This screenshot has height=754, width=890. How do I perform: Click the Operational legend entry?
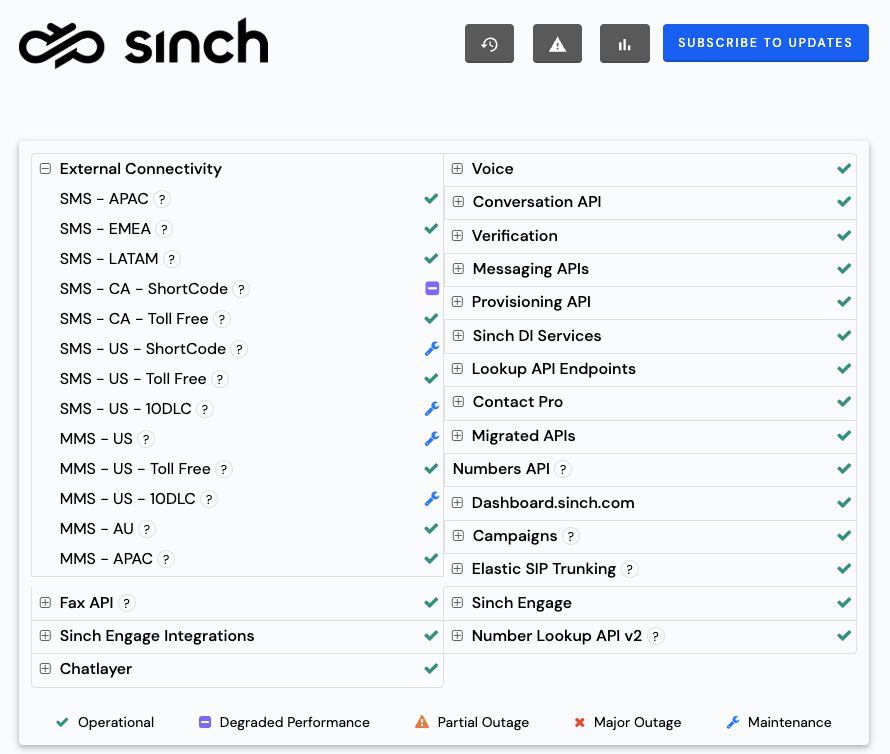click(x=105, y=722)
